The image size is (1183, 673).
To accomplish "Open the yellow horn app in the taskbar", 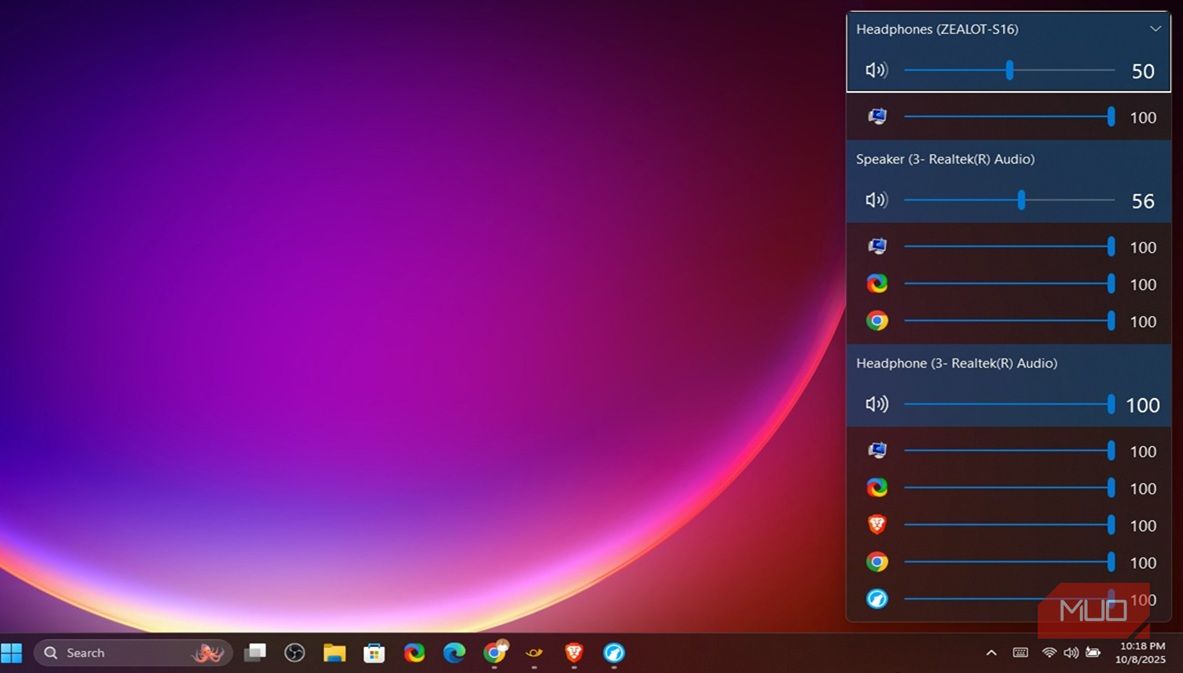I will (534, 653).
